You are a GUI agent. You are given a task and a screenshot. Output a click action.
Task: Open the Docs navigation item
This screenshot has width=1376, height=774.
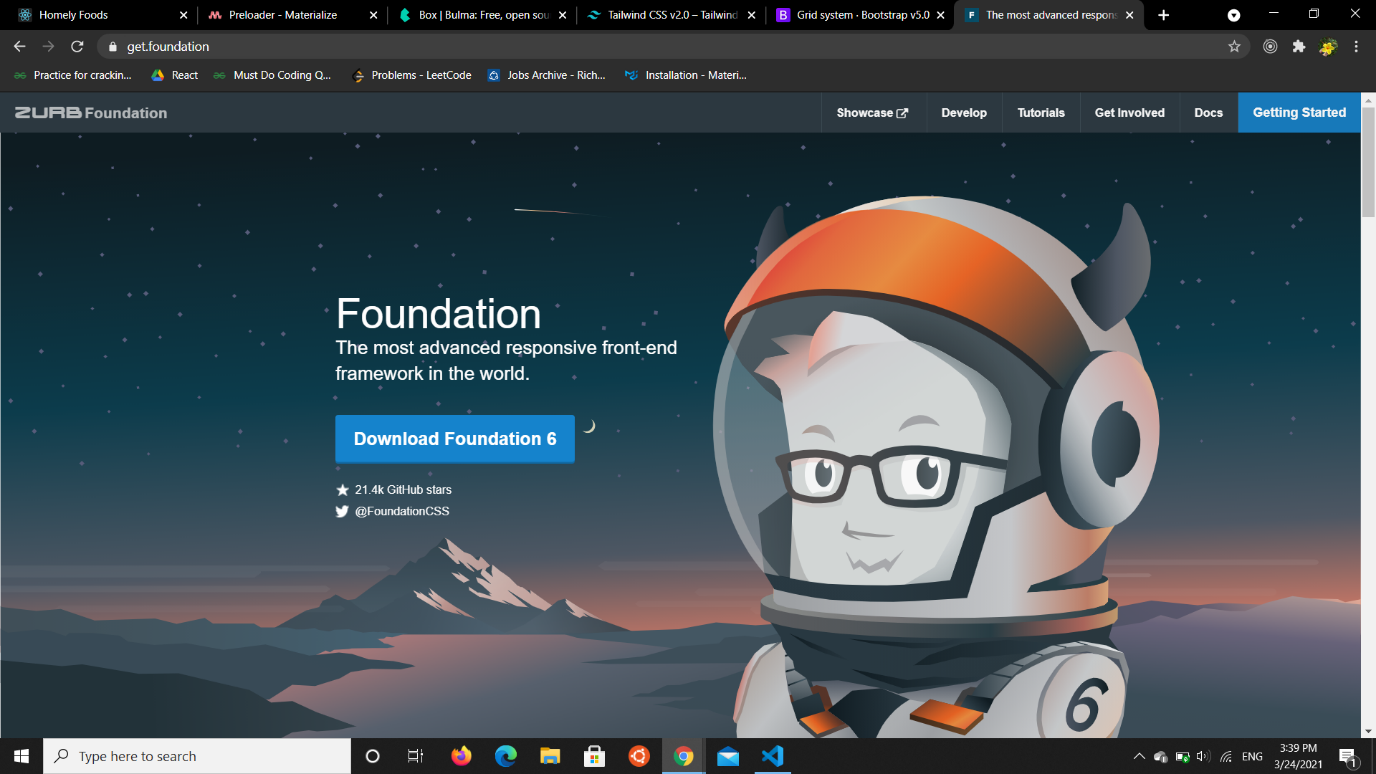[x=1208, y=113]
